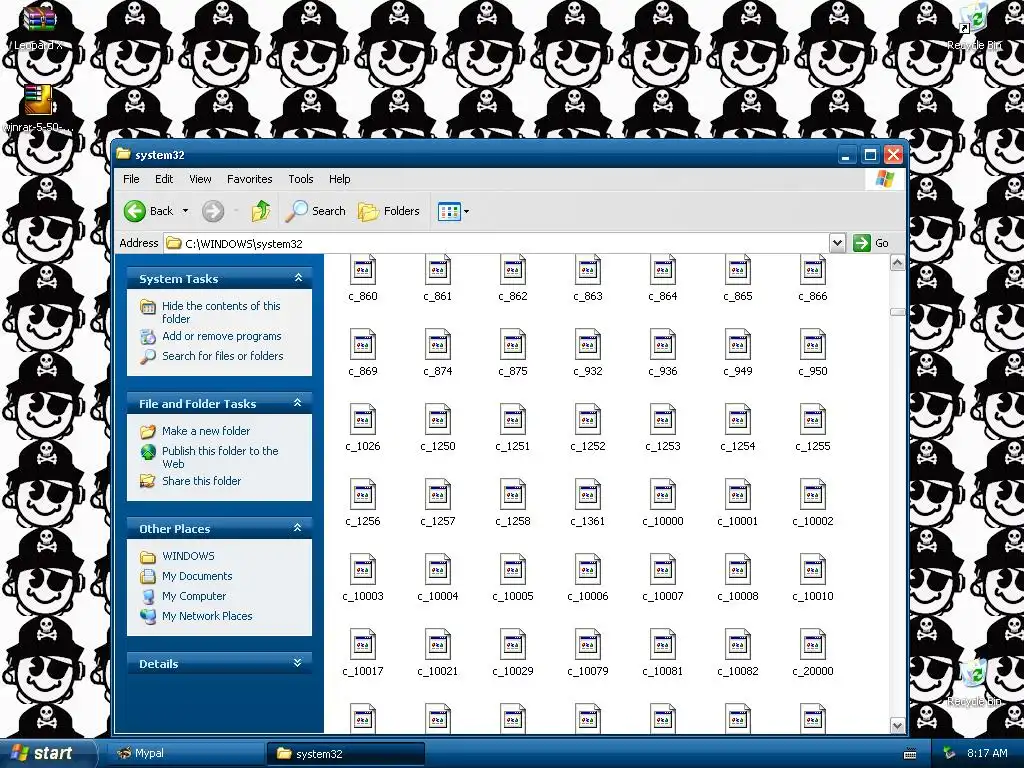
Task: Select the c_10004 file icon
Action: pyautogui.click(x=438, y=569)
